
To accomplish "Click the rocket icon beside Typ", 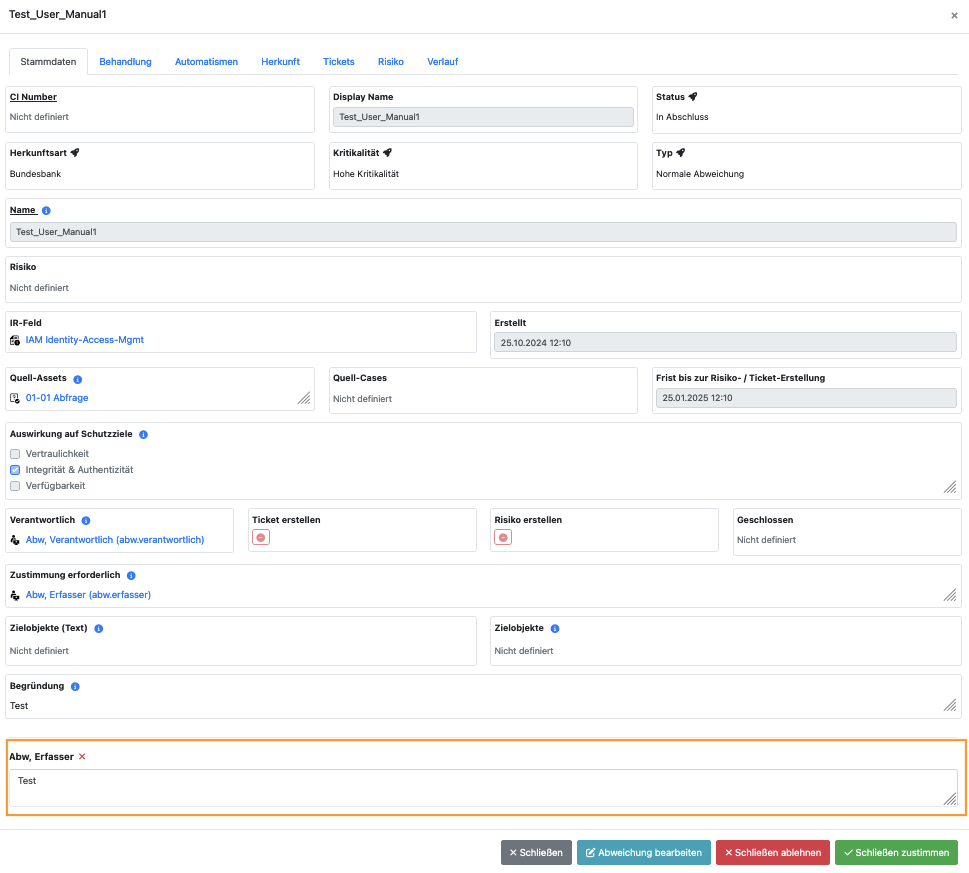I will [680, 153].
